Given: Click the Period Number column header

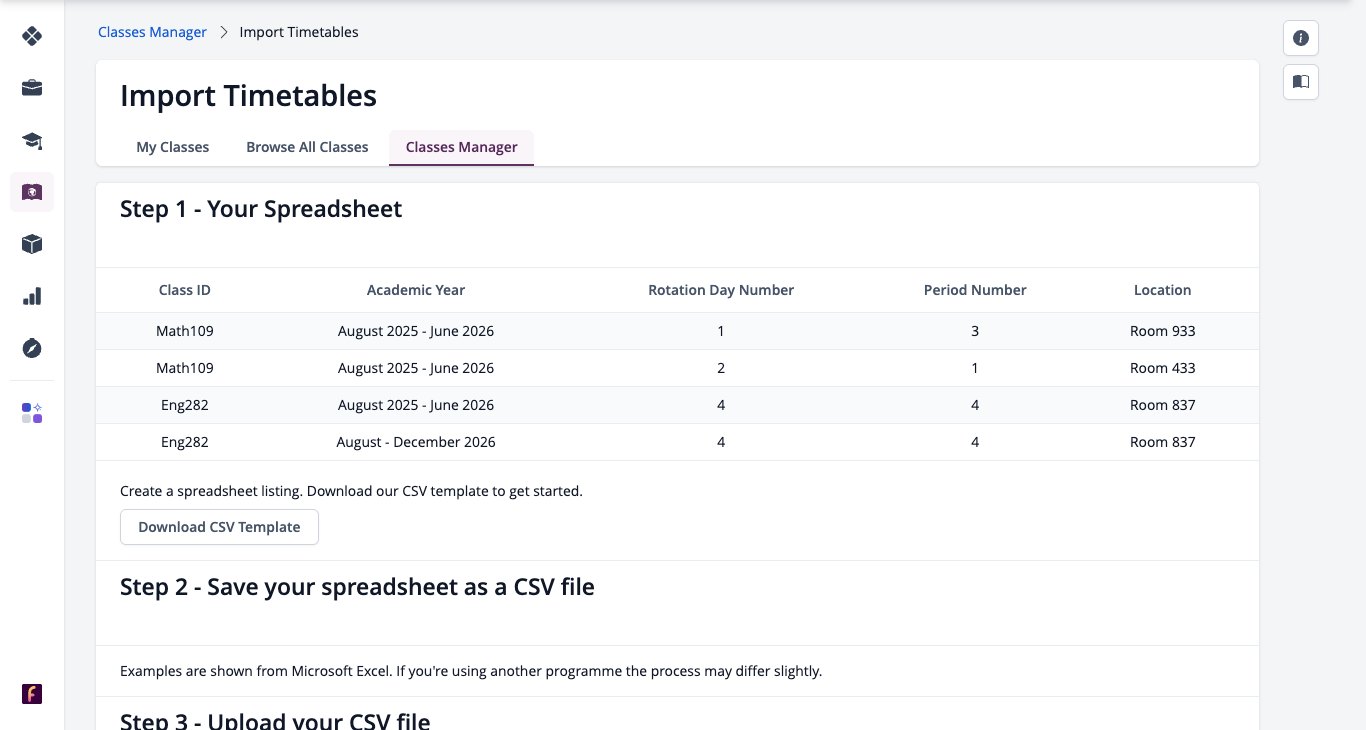Looking at the screenshot, I should [x=975, y=290].
